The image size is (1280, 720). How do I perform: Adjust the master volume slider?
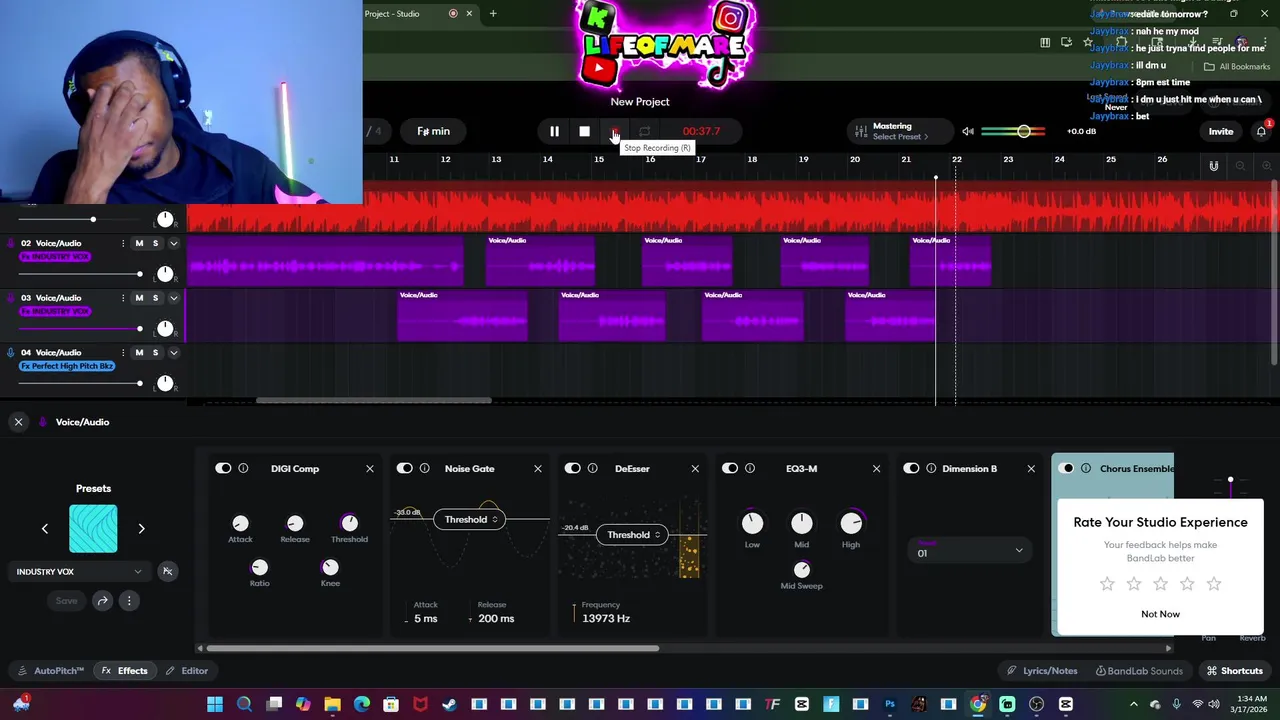click(x=1014, y=131)
